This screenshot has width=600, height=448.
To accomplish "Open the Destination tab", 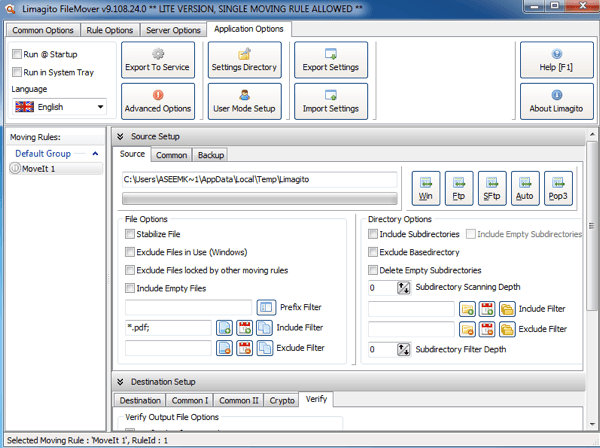I will 140,400.
